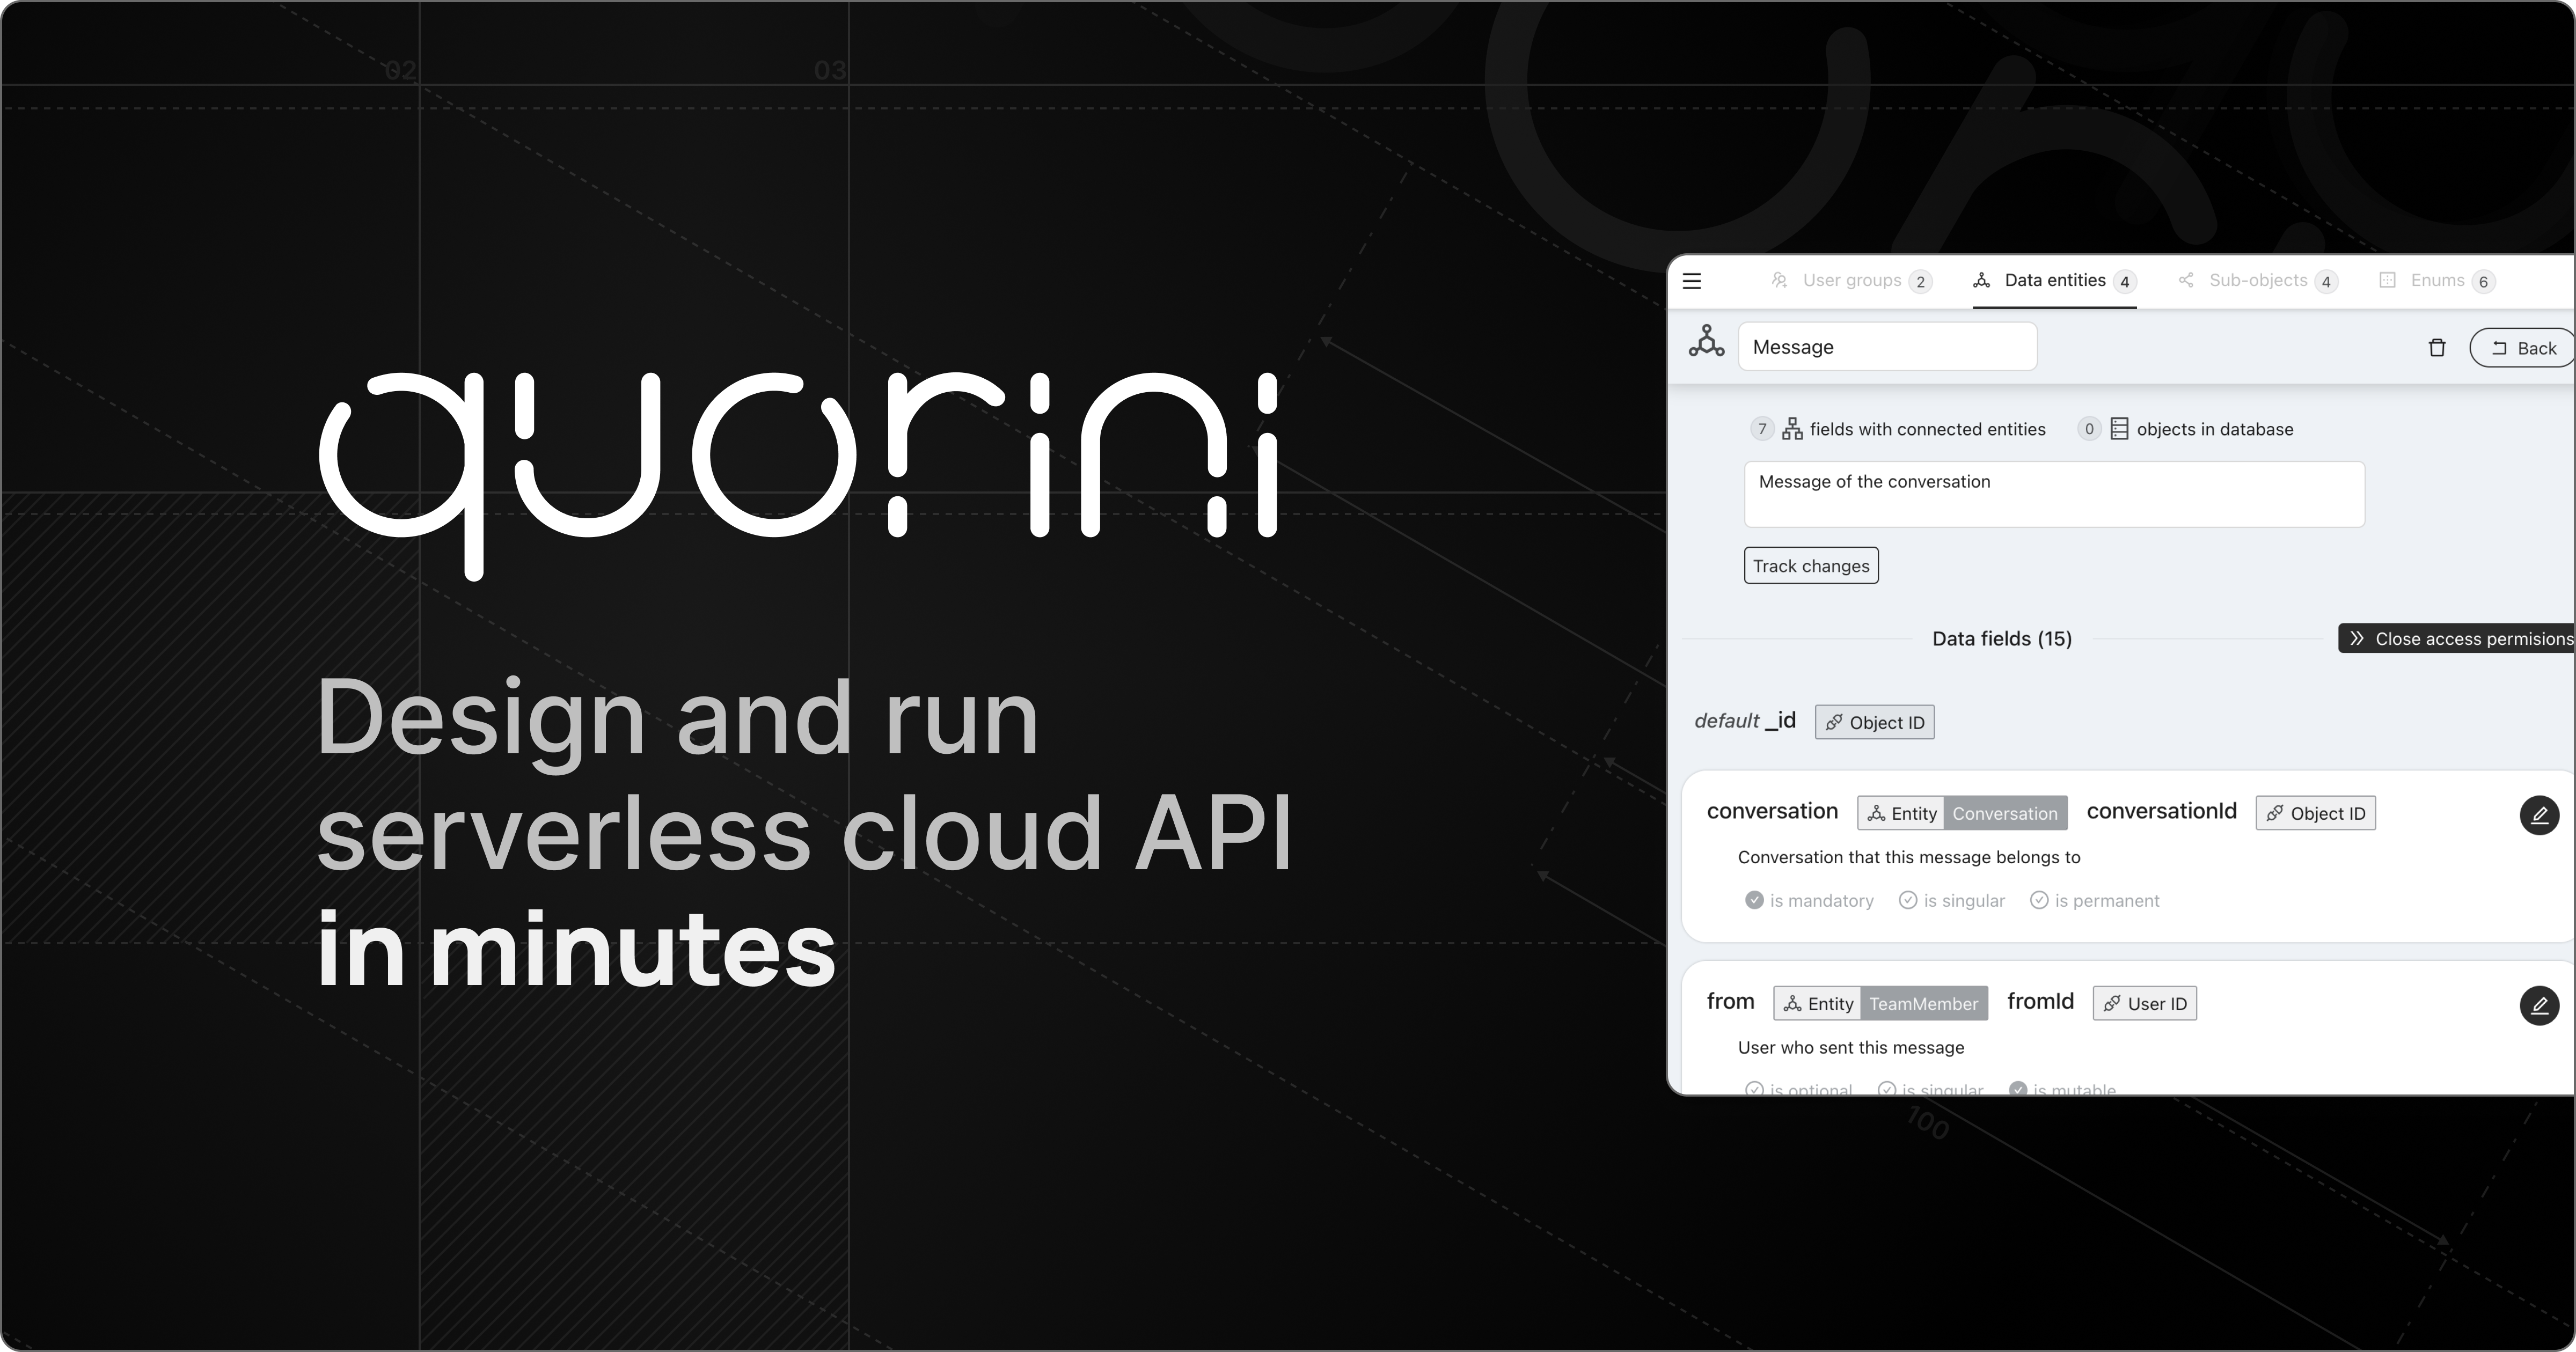Click the Message entity name field

tap(1886, 347)
